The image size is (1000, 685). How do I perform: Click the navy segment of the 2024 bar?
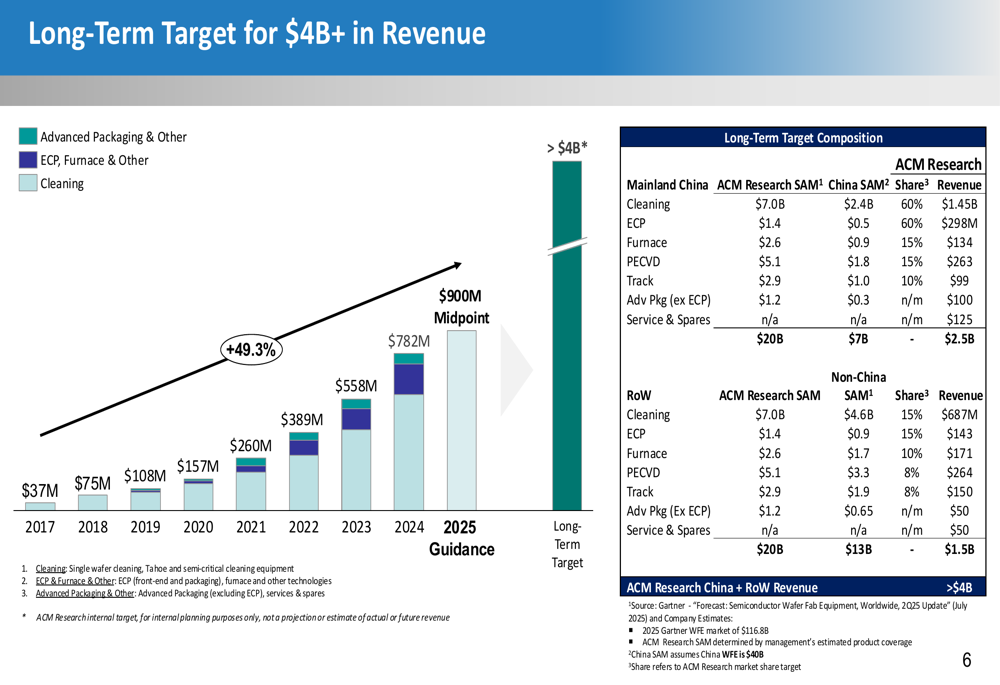click(409, 379)
